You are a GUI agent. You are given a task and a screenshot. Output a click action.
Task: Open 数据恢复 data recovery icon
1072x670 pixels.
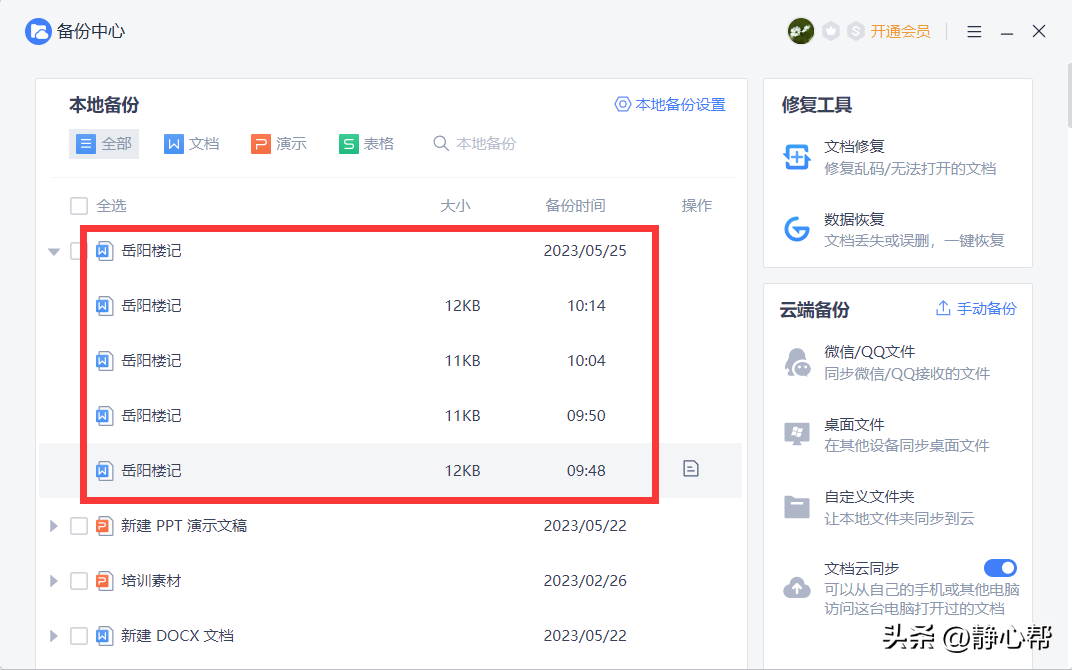click(796, 230)
